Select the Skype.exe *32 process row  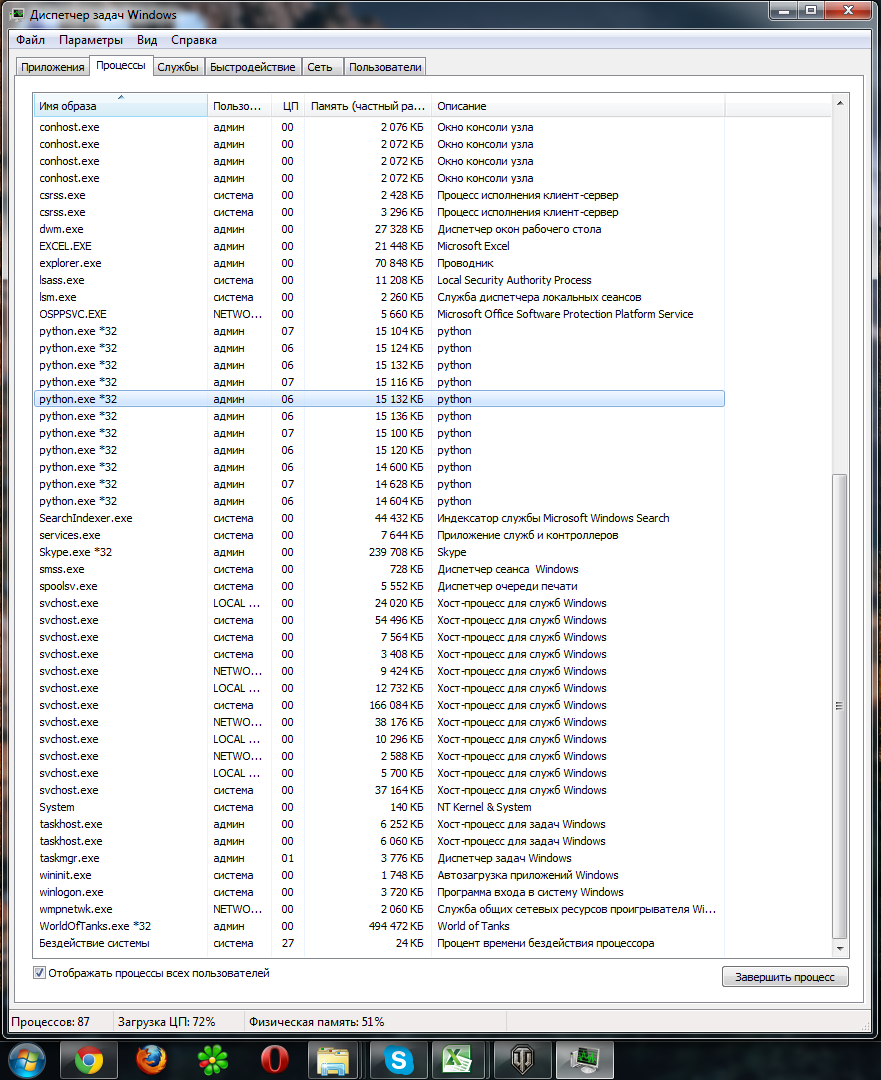tap(379, 552)
